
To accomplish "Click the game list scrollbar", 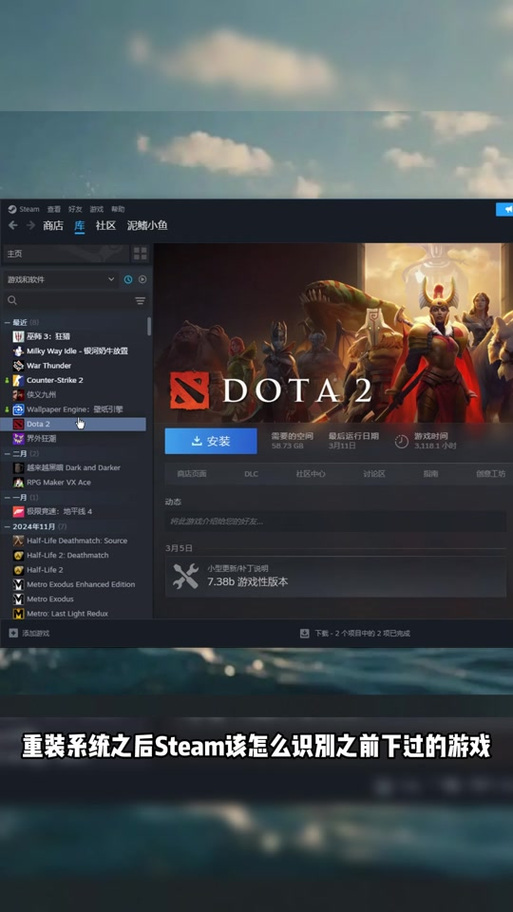I will (x=149, y=326).
